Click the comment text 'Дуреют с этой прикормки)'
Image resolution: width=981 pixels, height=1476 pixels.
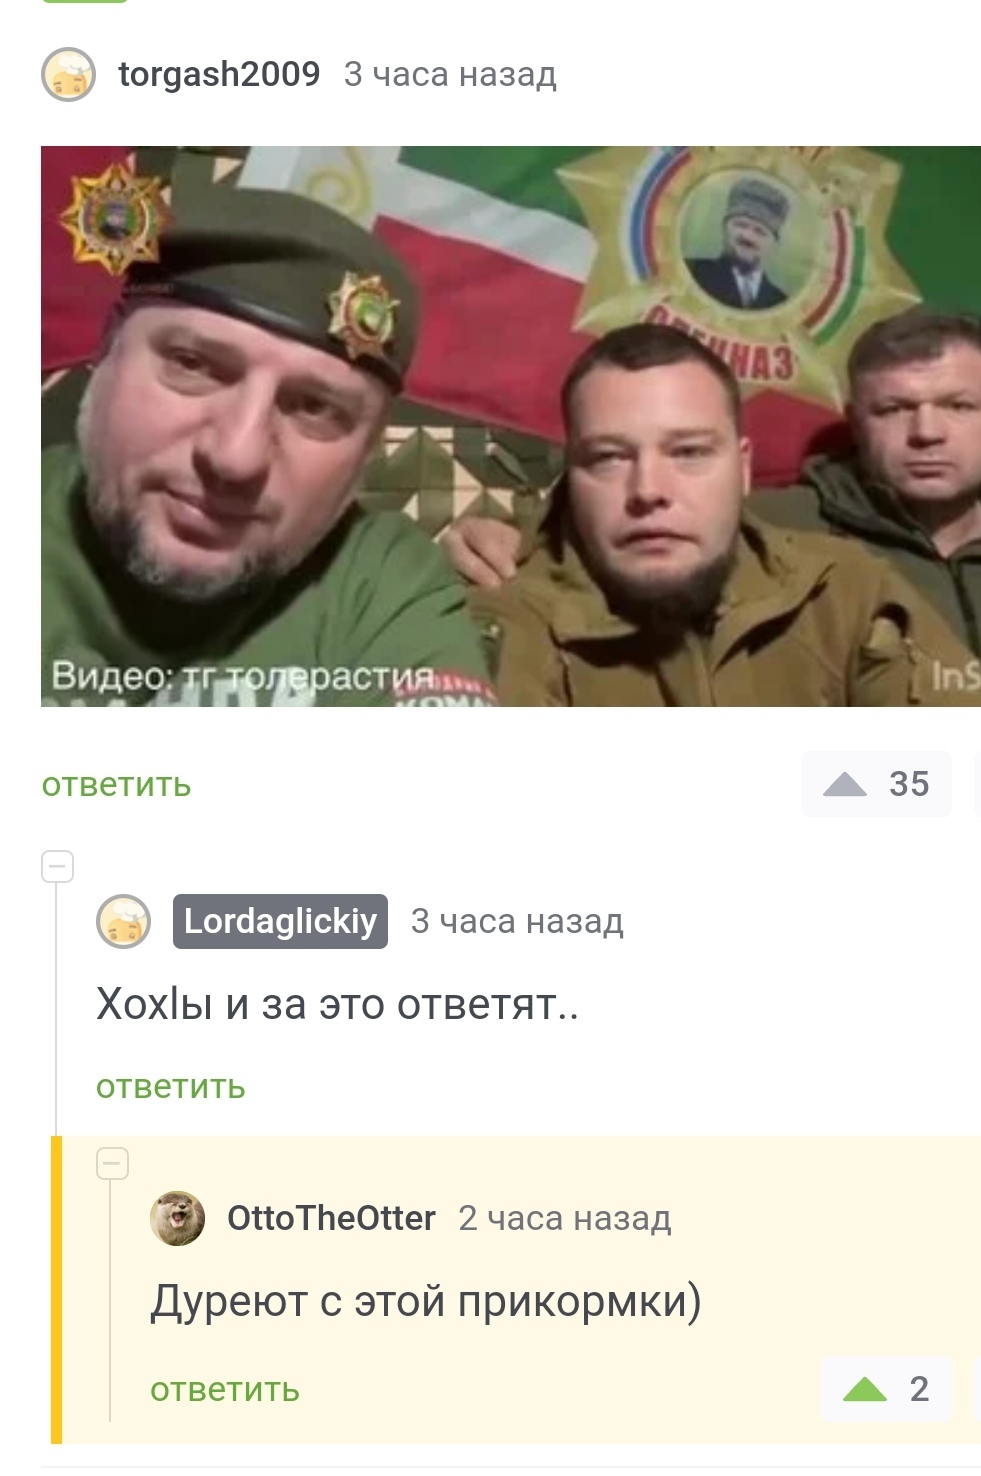pyautogui.click(x=426, y=1301)
